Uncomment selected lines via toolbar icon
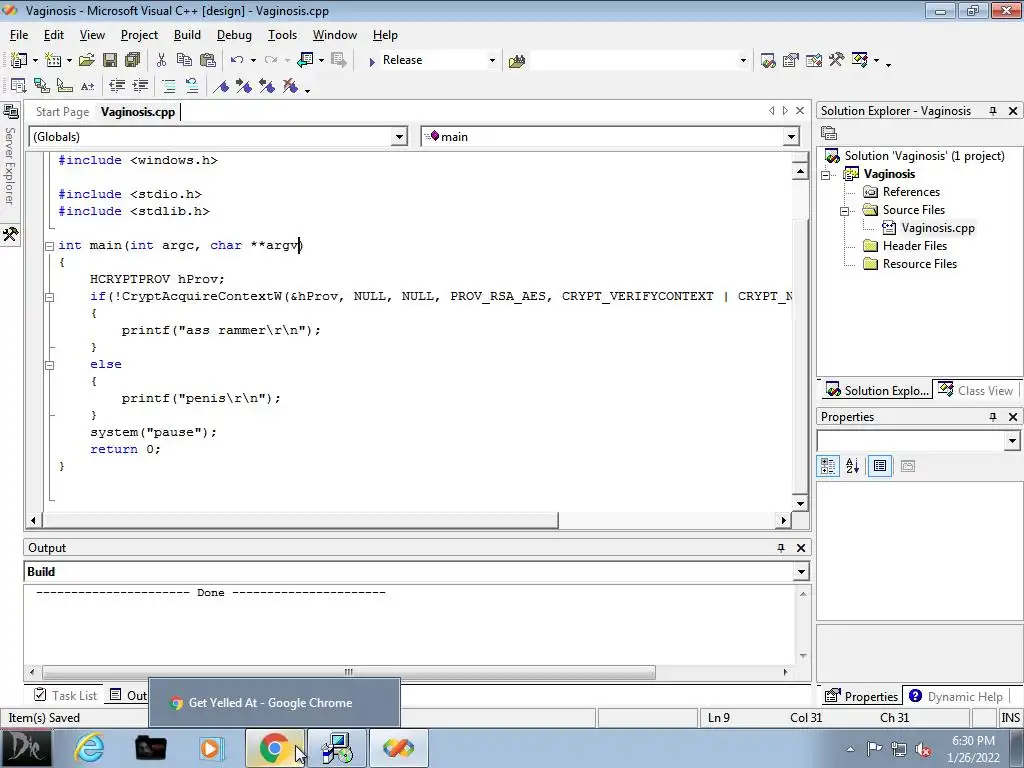Viewport: 1024px width, 768px height. 191,86
